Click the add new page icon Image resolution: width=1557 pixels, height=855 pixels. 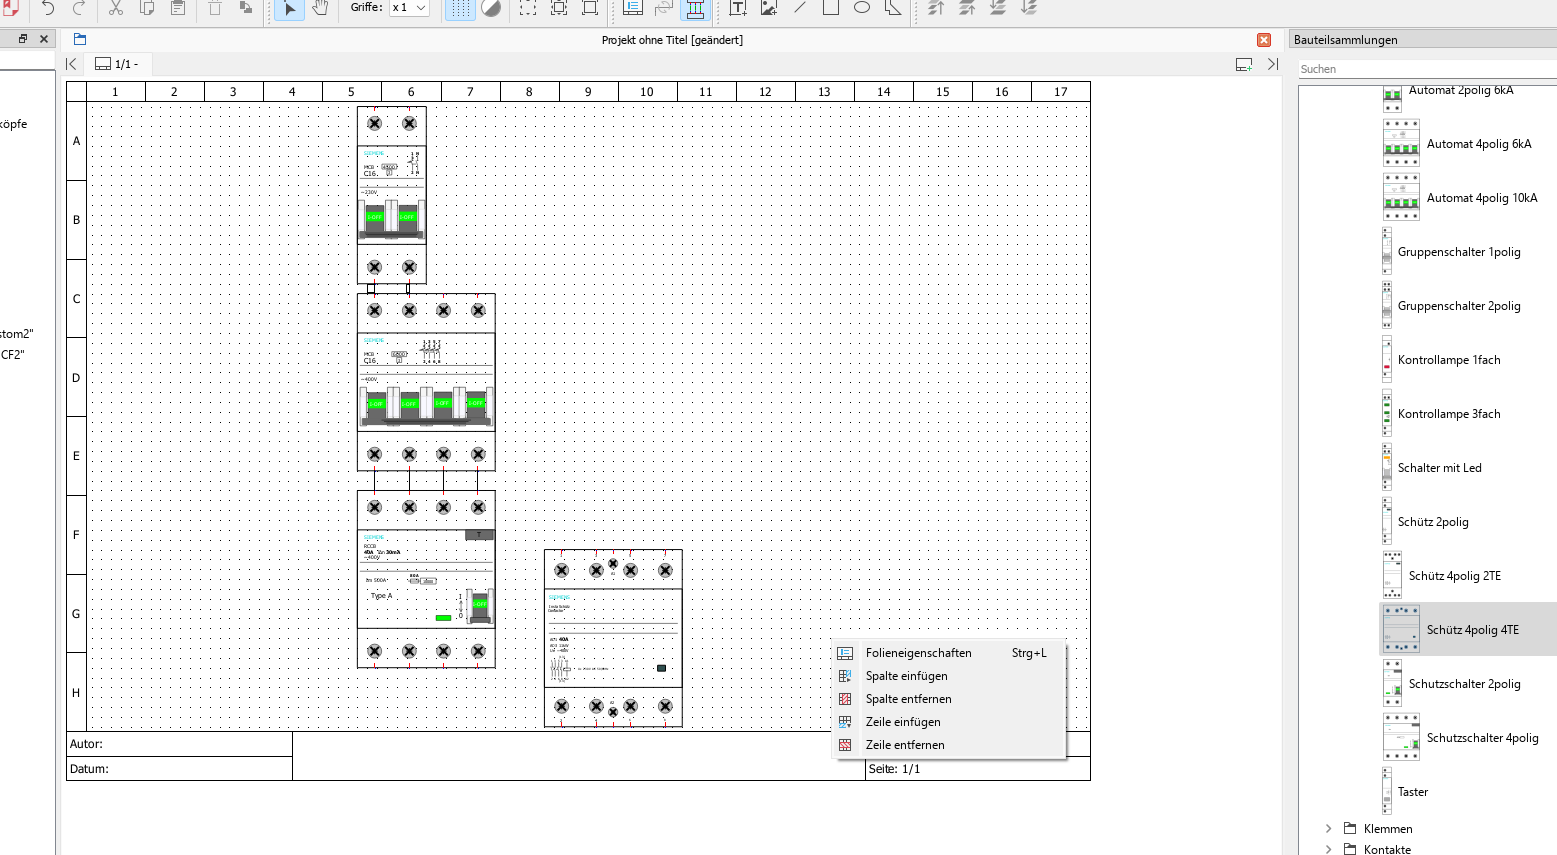(1243, 64)
